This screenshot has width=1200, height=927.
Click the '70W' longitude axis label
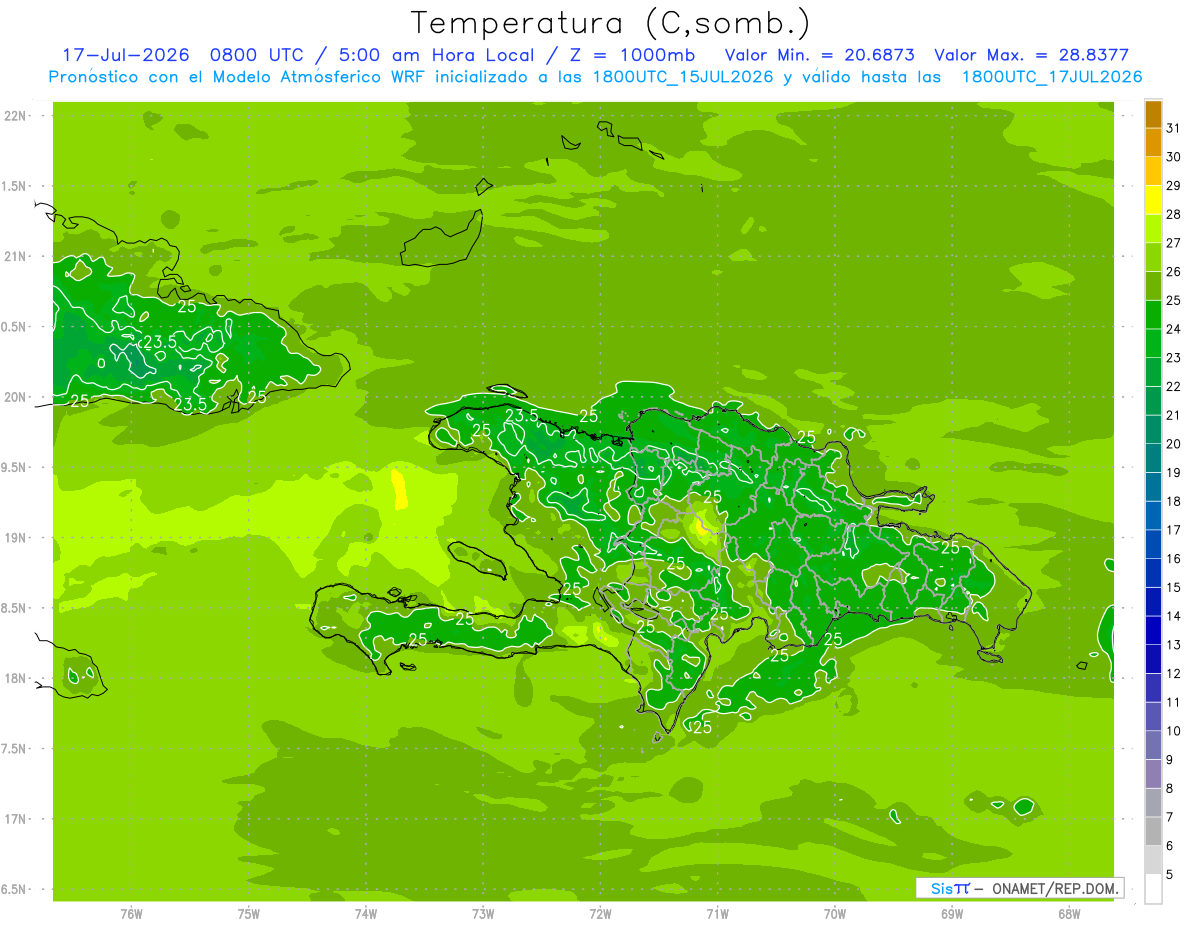click(x=835, y=914)
